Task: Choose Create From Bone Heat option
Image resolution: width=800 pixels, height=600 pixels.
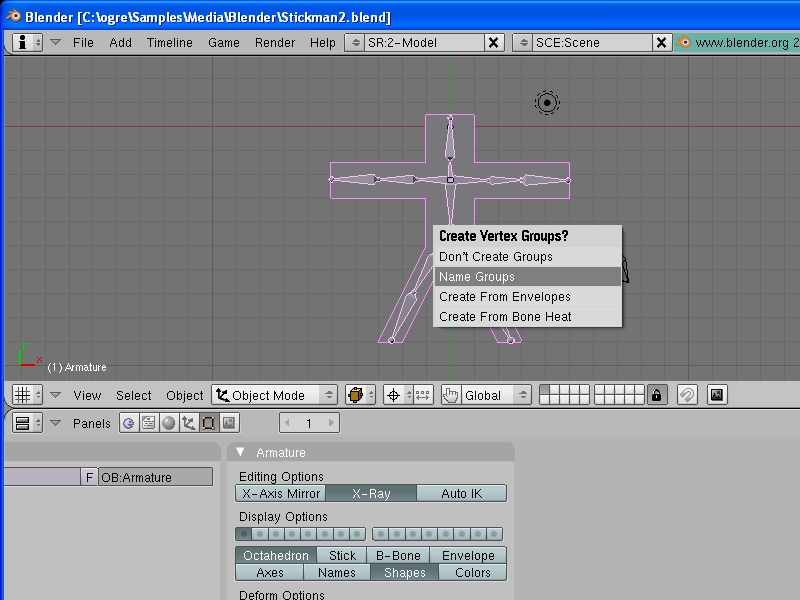Action: [x=528, y=316]
